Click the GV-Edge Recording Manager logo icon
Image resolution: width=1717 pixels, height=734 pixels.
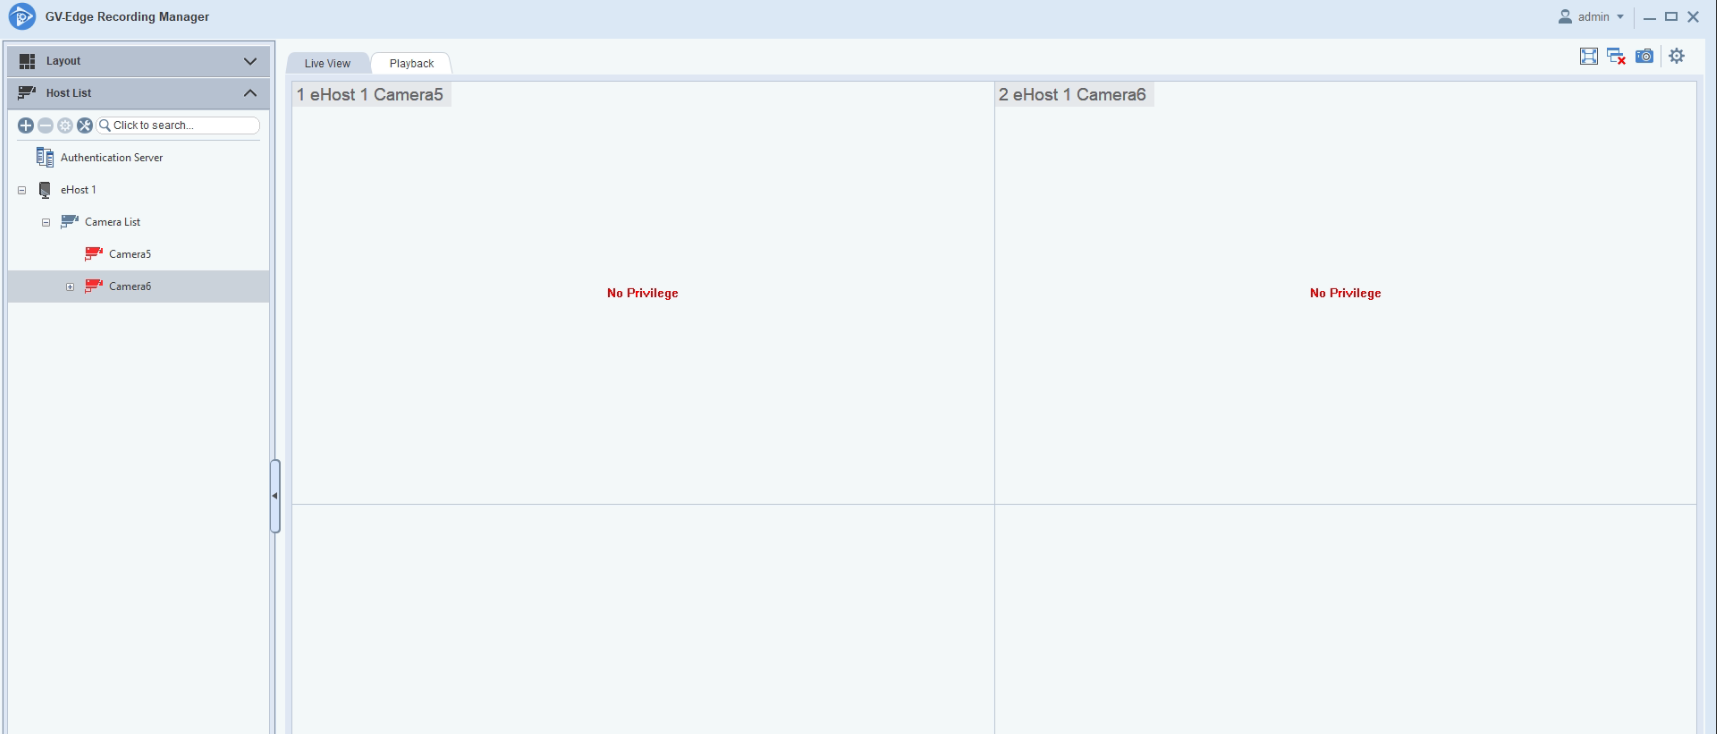click(x=21, y=17)
